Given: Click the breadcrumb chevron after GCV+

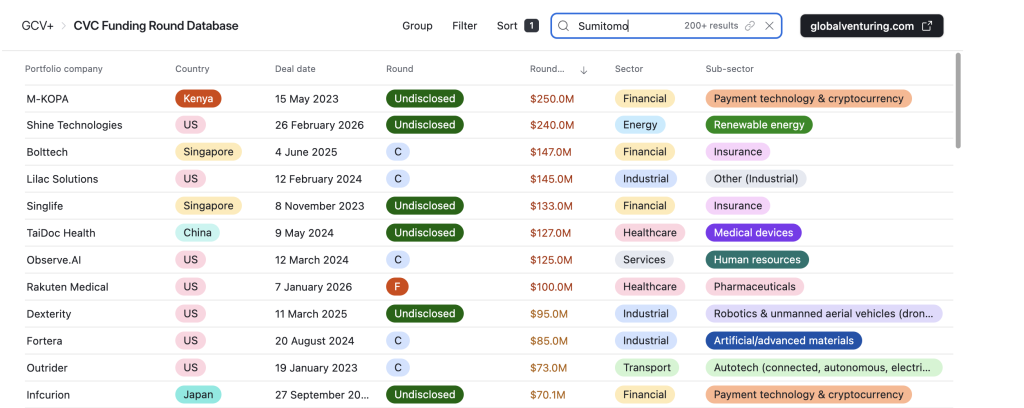Looking at the screenshot, I should tap(63, 26).
